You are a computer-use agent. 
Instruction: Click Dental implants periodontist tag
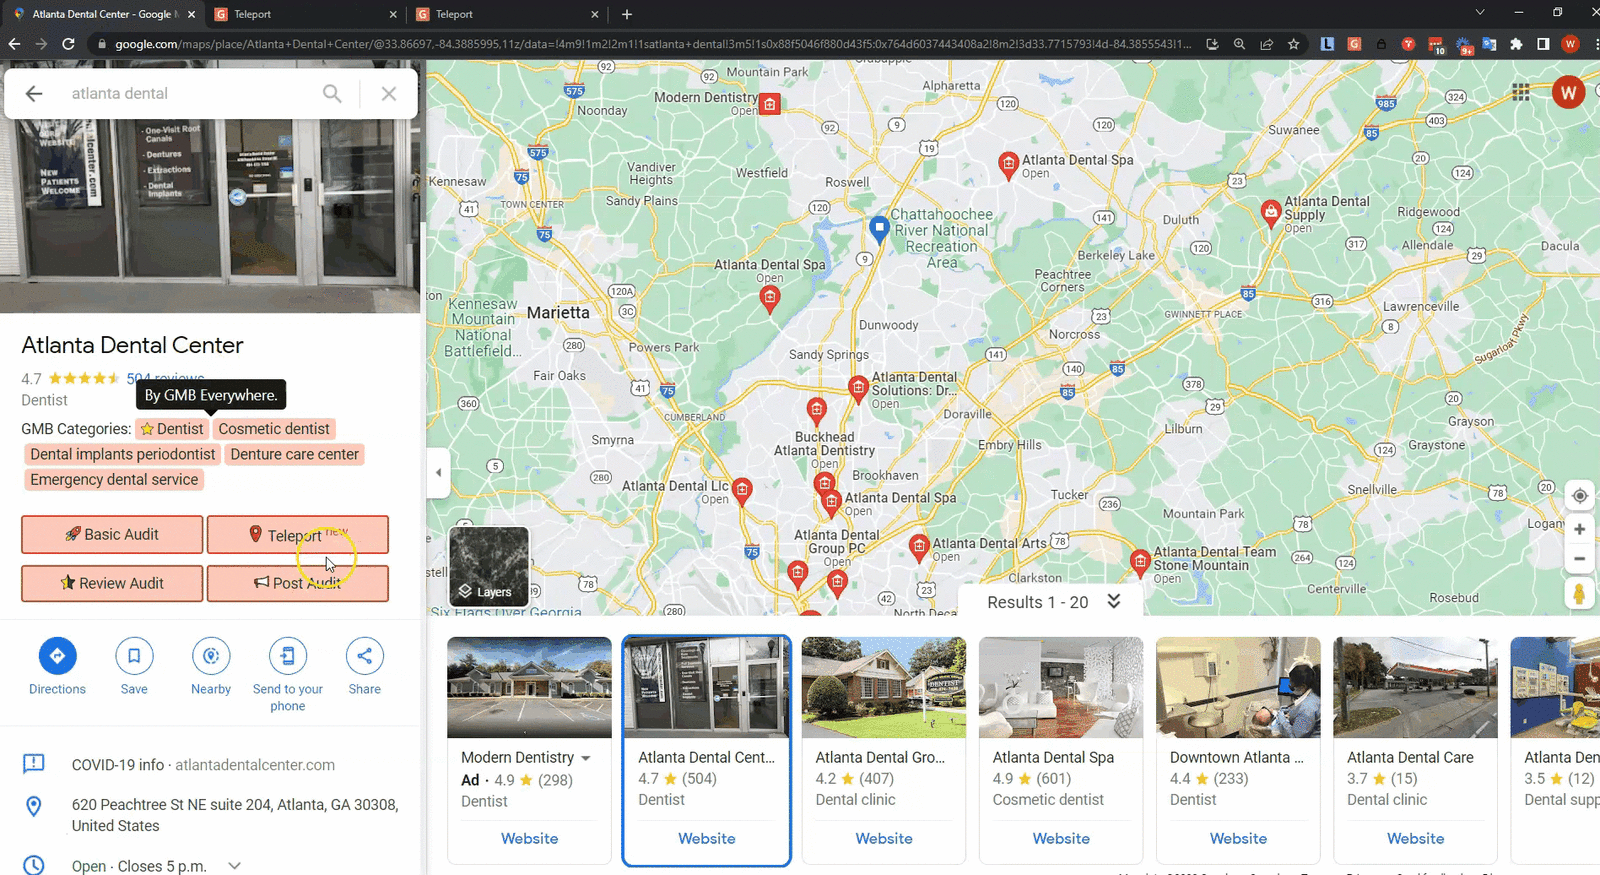point(122,454)
